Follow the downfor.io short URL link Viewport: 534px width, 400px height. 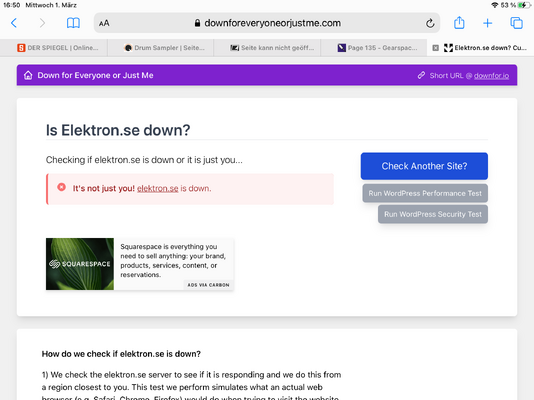[x=491, y=76]
